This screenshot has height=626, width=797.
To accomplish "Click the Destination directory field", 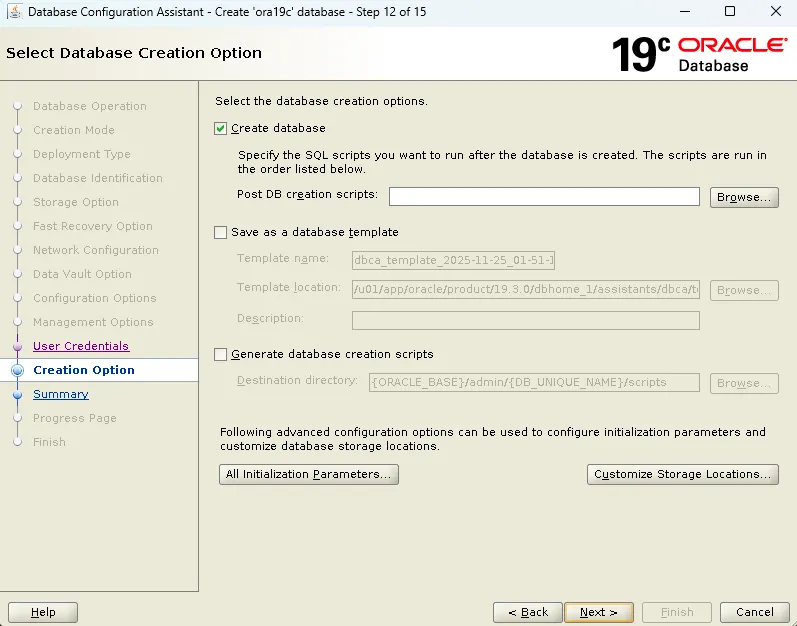I will point(534,383).
